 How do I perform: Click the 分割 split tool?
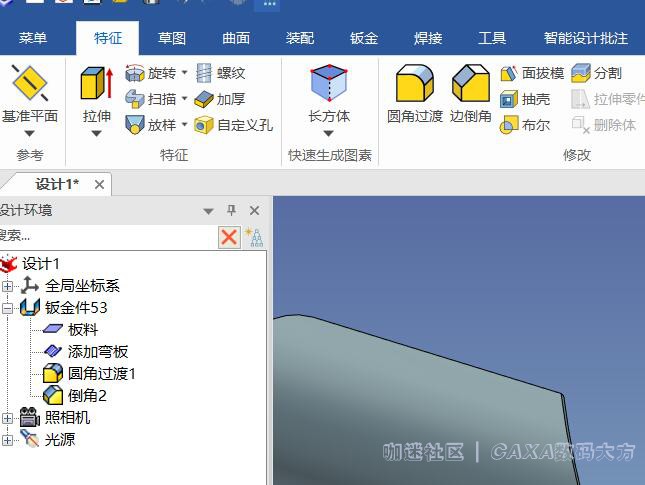click(x=596, y=74)
